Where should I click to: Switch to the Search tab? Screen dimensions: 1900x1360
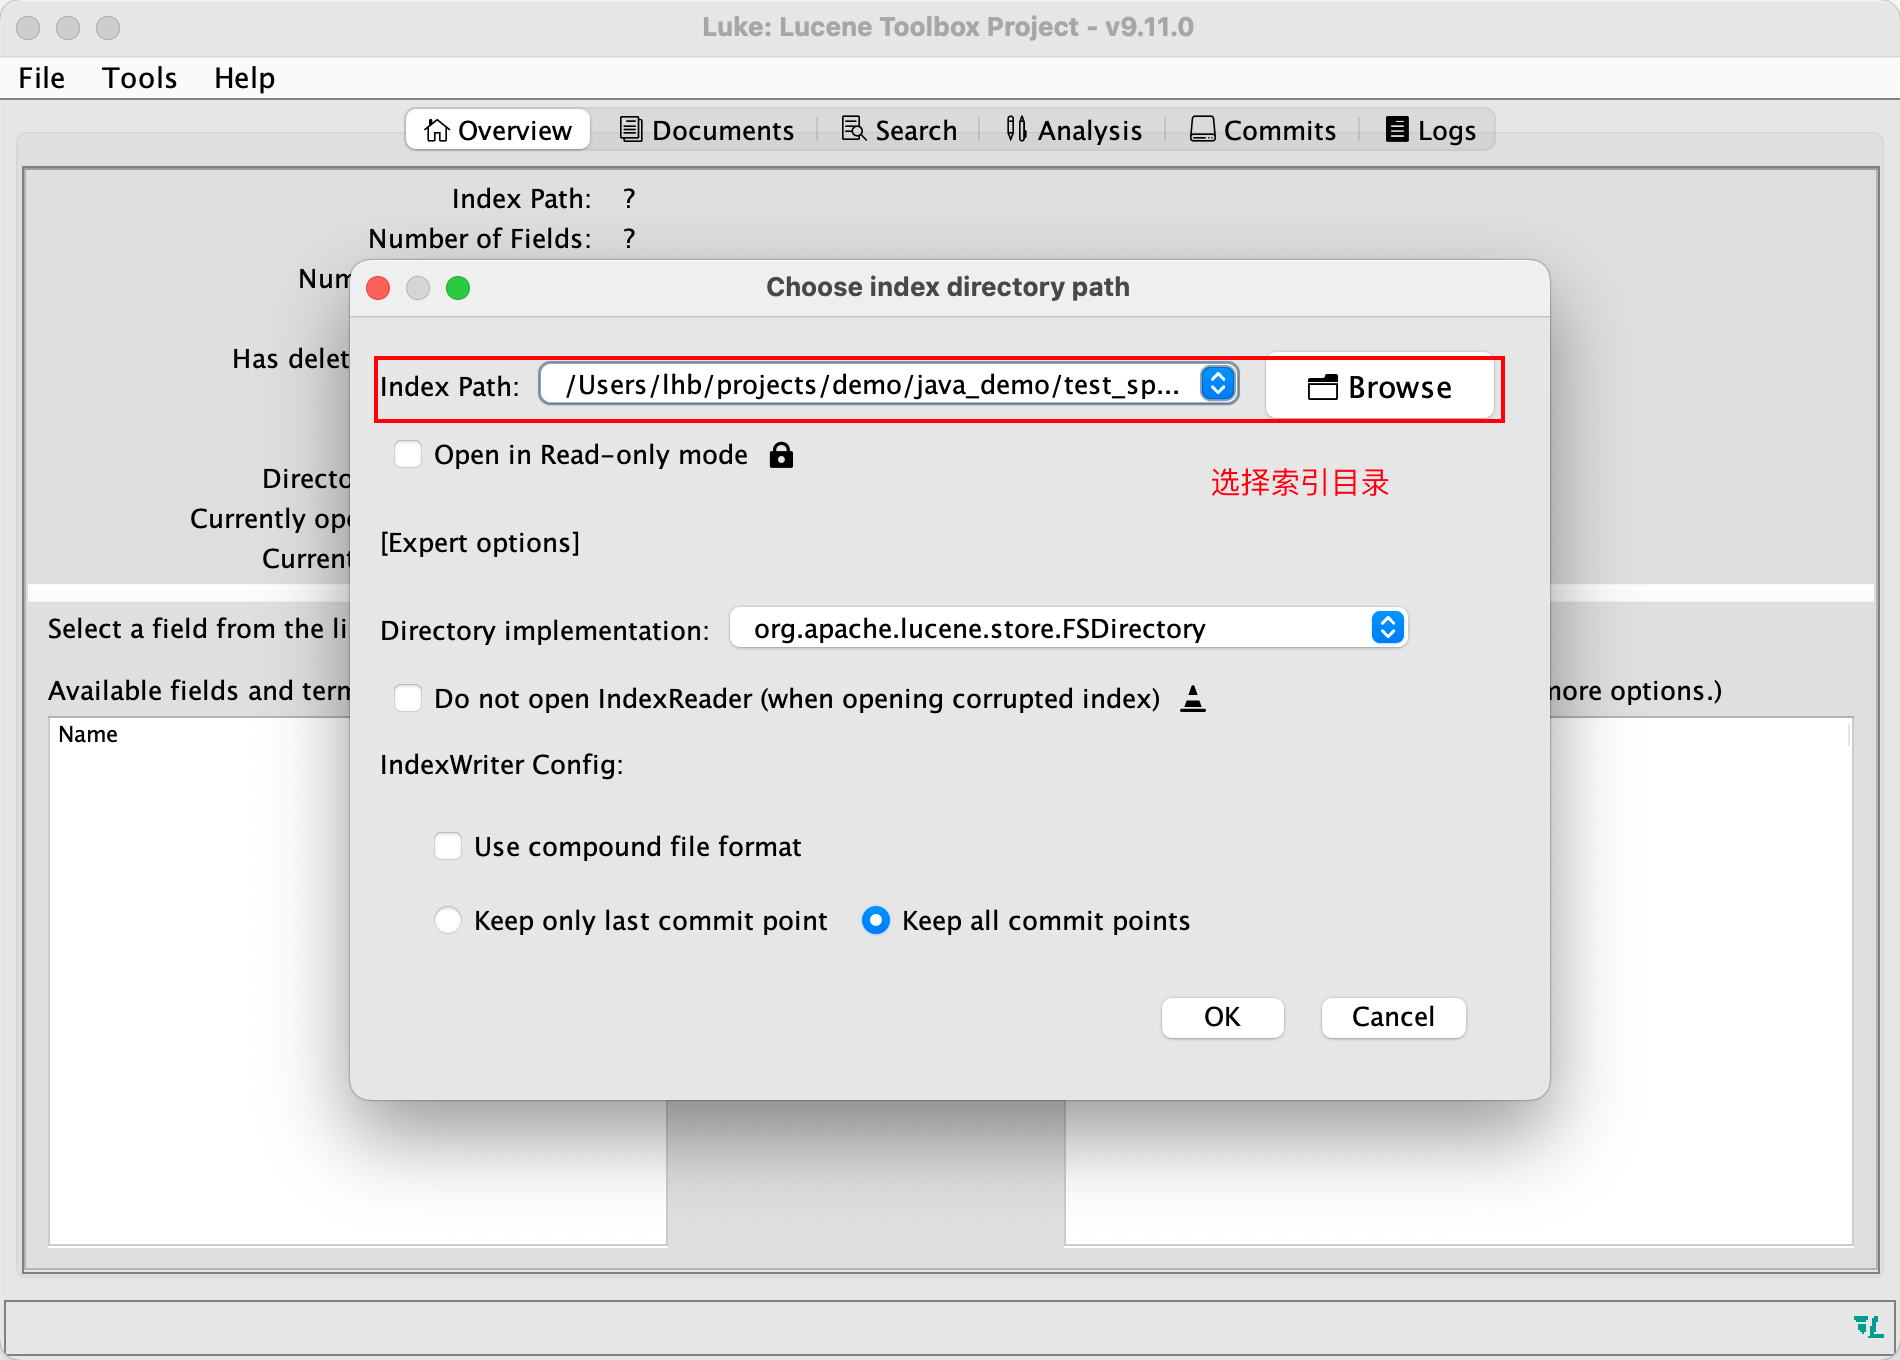[899, 130]
